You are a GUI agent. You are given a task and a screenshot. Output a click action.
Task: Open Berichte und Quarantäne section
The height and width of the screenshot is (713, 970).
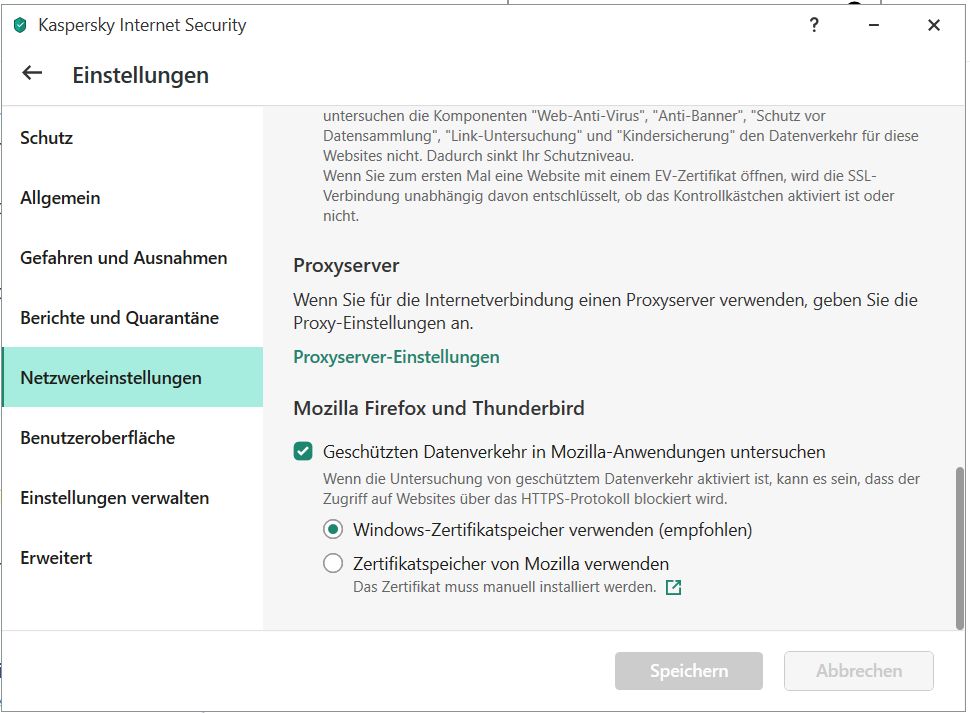132,317
